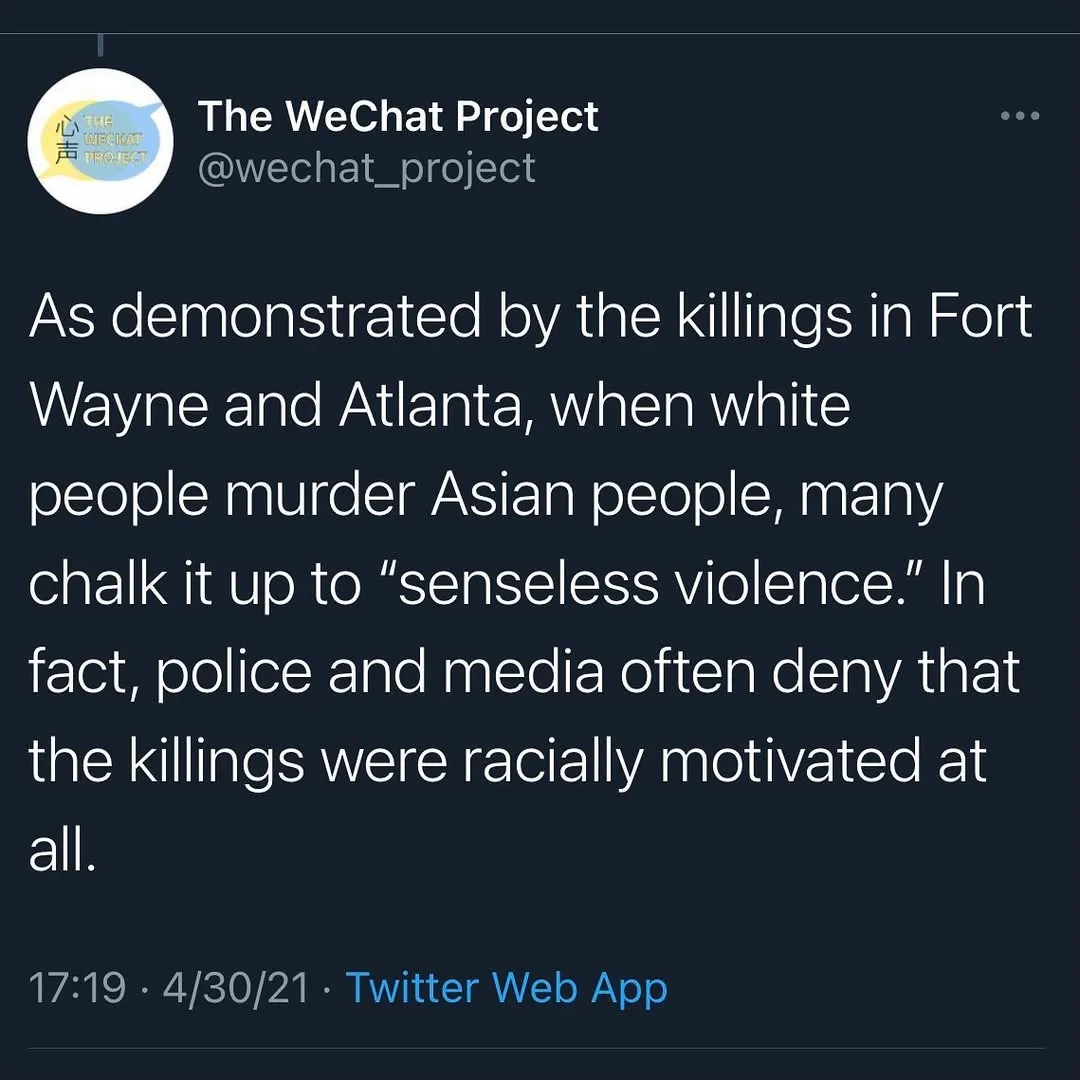
Task: Click the thread connector line above avatar
Action: point(101,45)
